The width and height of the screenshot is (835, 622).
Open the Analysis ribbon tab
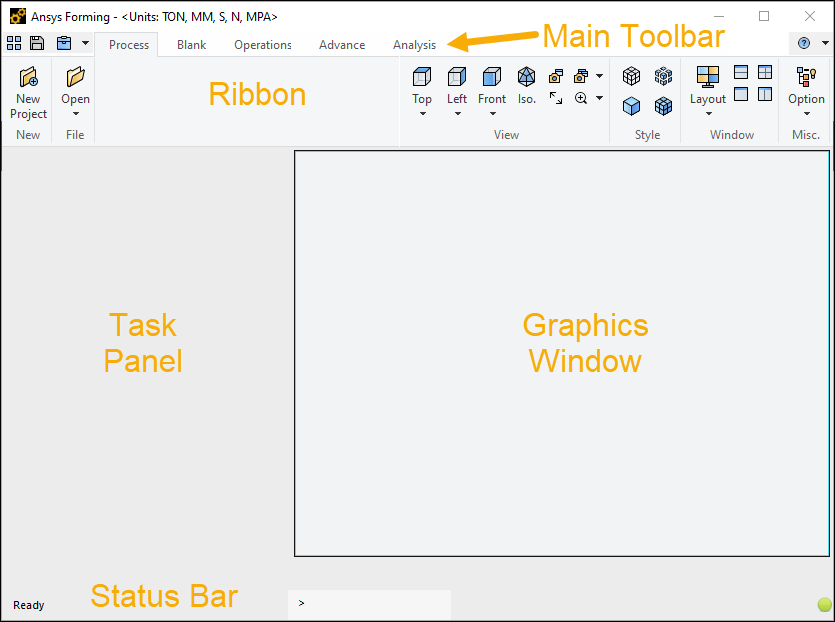click(x=414, y=44)
